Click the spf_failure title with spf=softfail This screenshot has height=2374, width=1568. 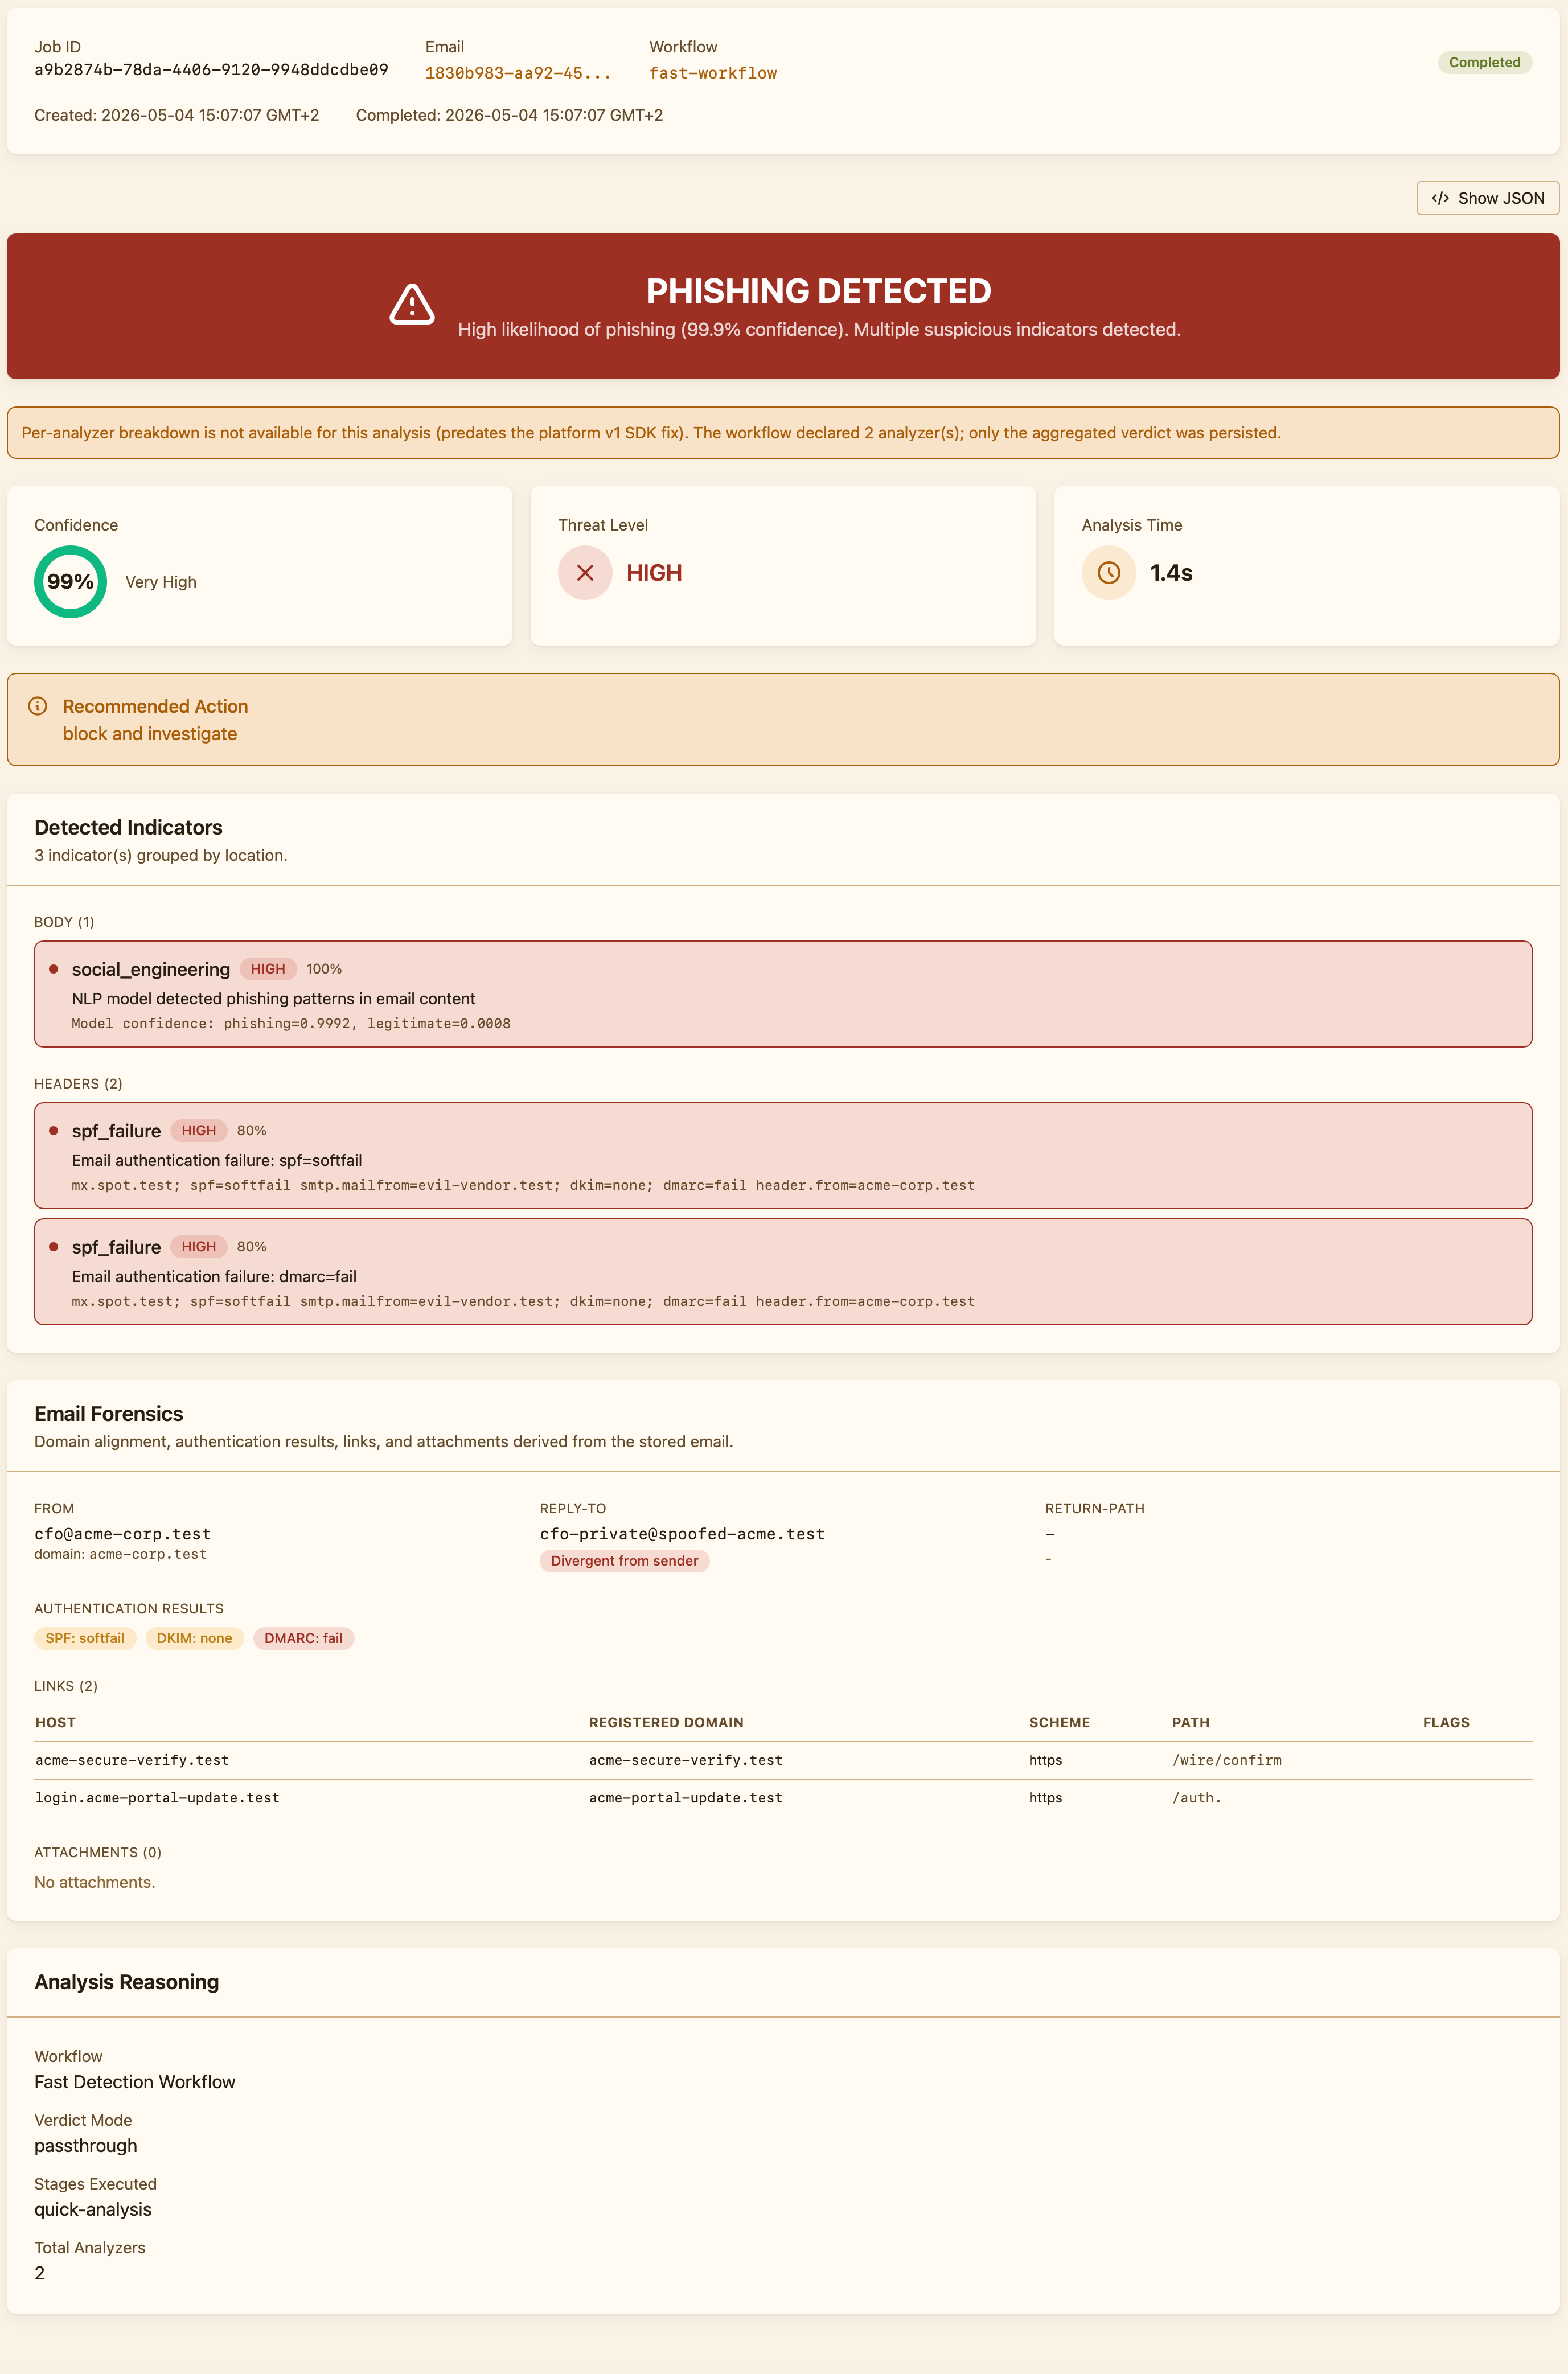point(116,1131)
